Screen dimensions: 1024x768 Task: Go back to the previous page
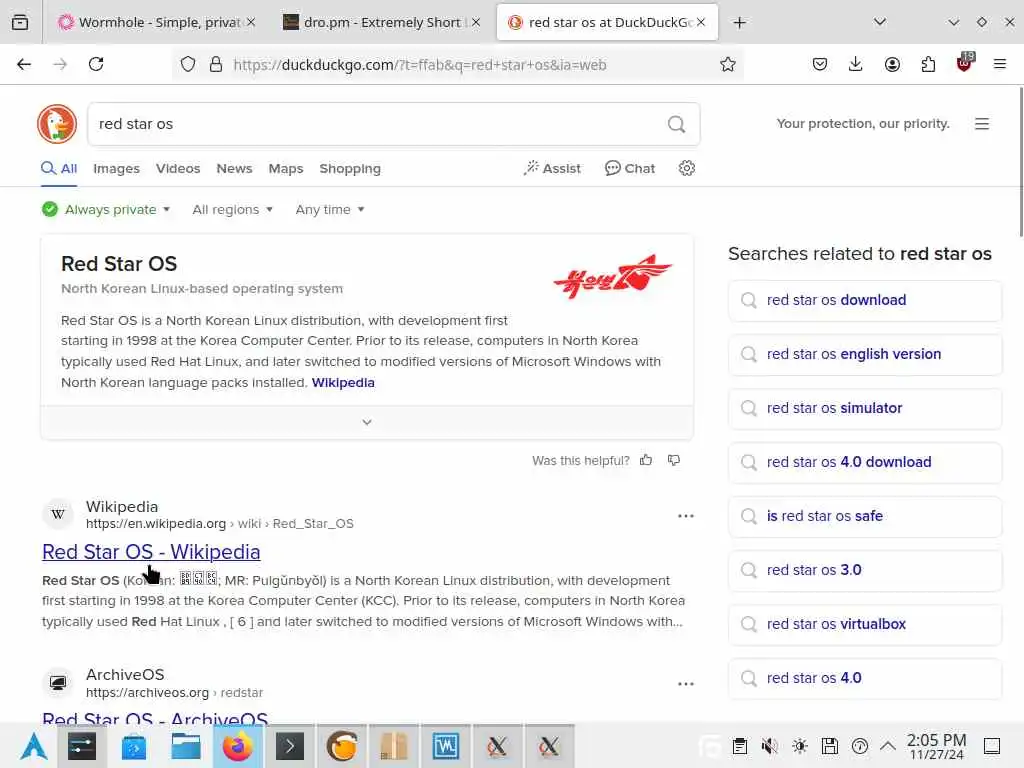24,64
